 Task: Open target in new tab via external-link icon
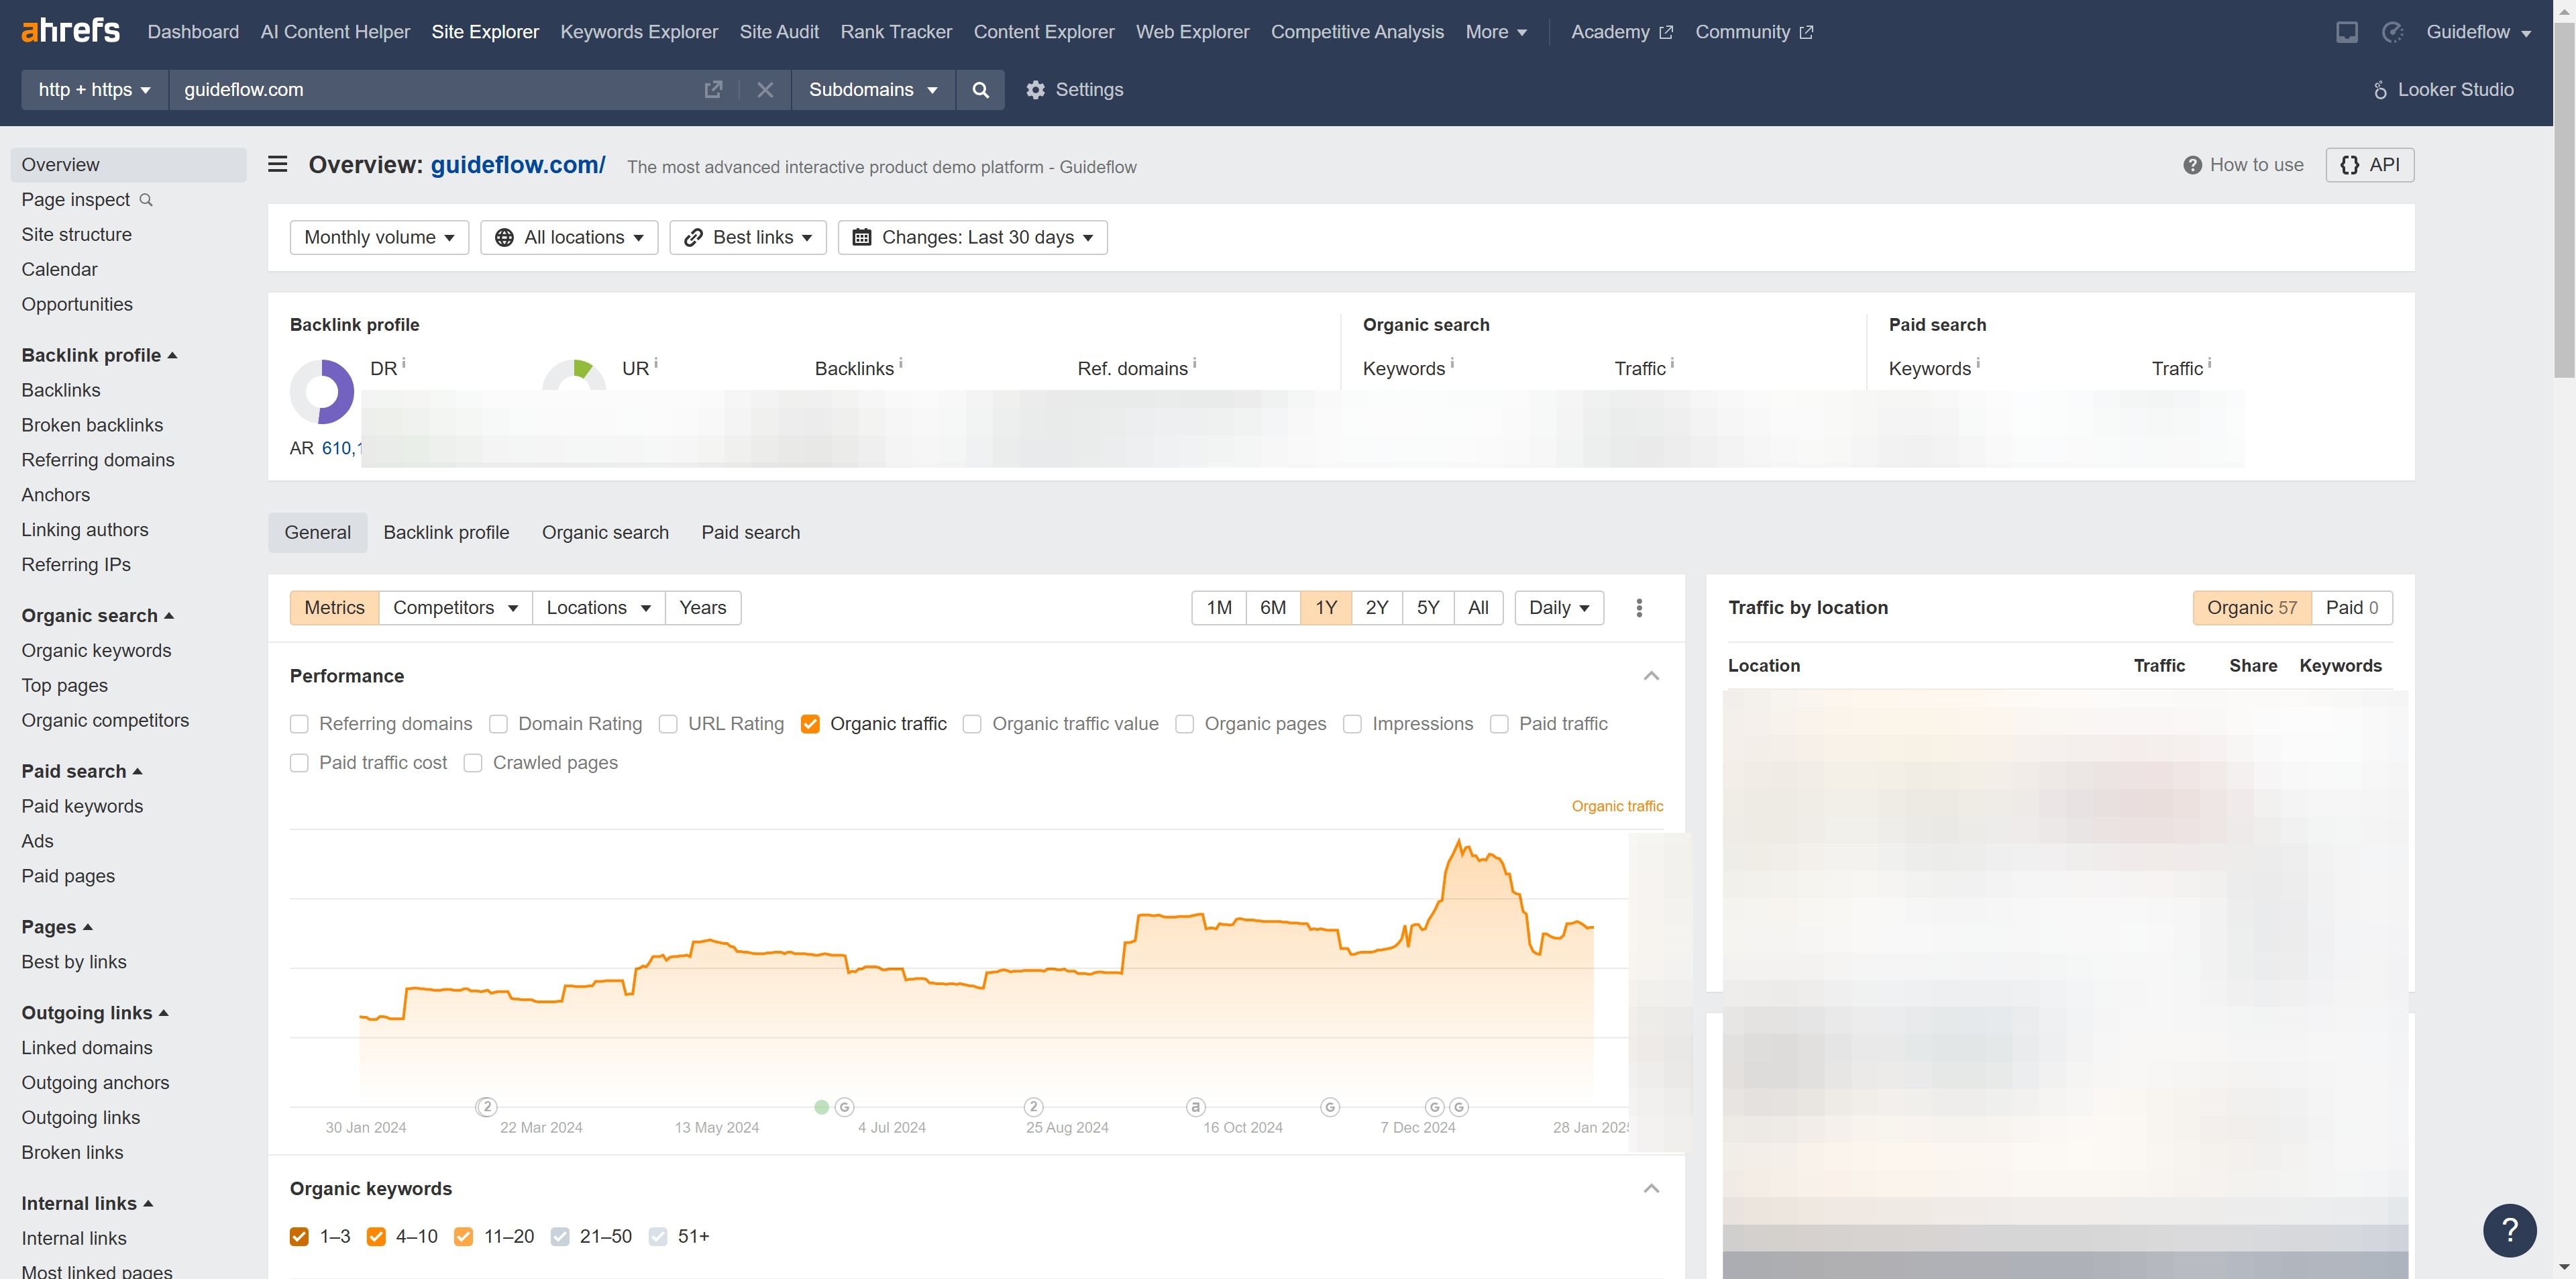(713, 89)
